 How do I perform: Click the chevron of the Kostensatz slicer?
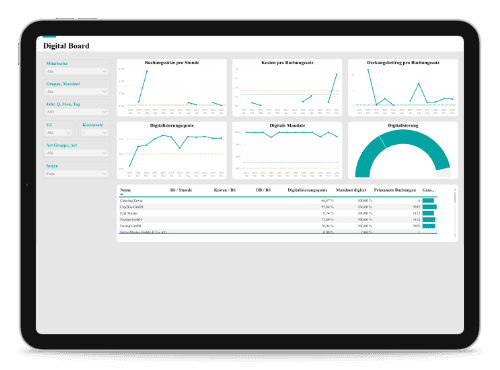[104, 133]
